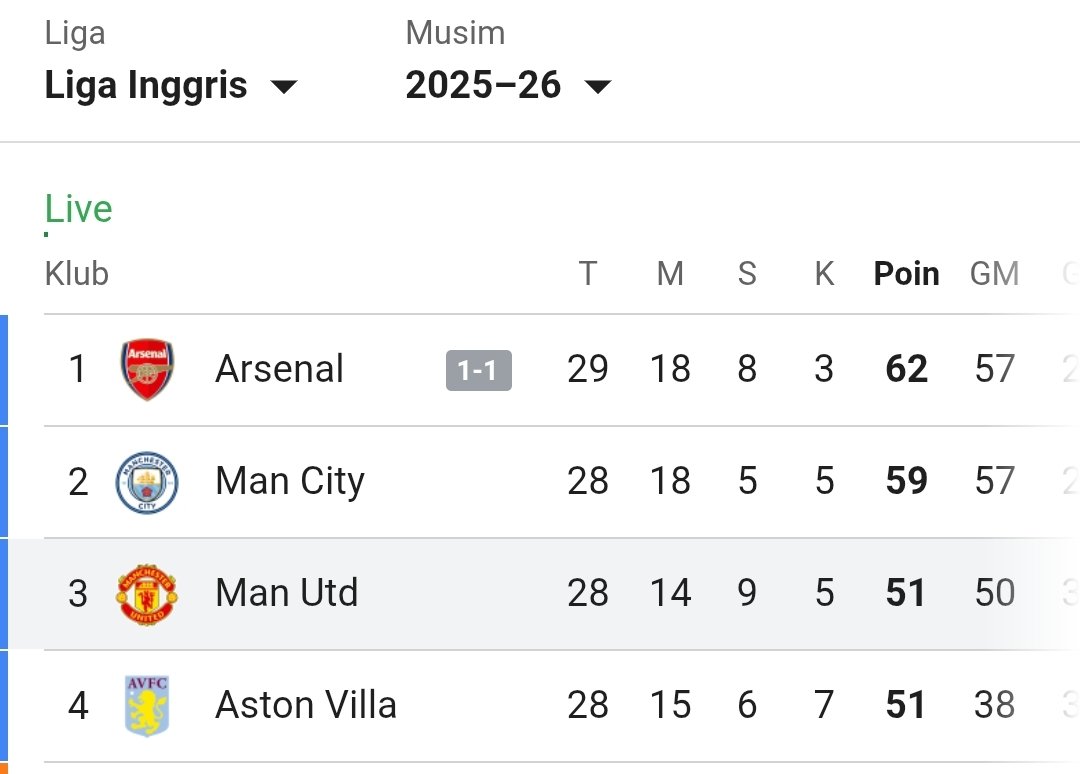Click the M wins column header
The width and height of the screenshot is (1080, 774).
tap(670, 274)
